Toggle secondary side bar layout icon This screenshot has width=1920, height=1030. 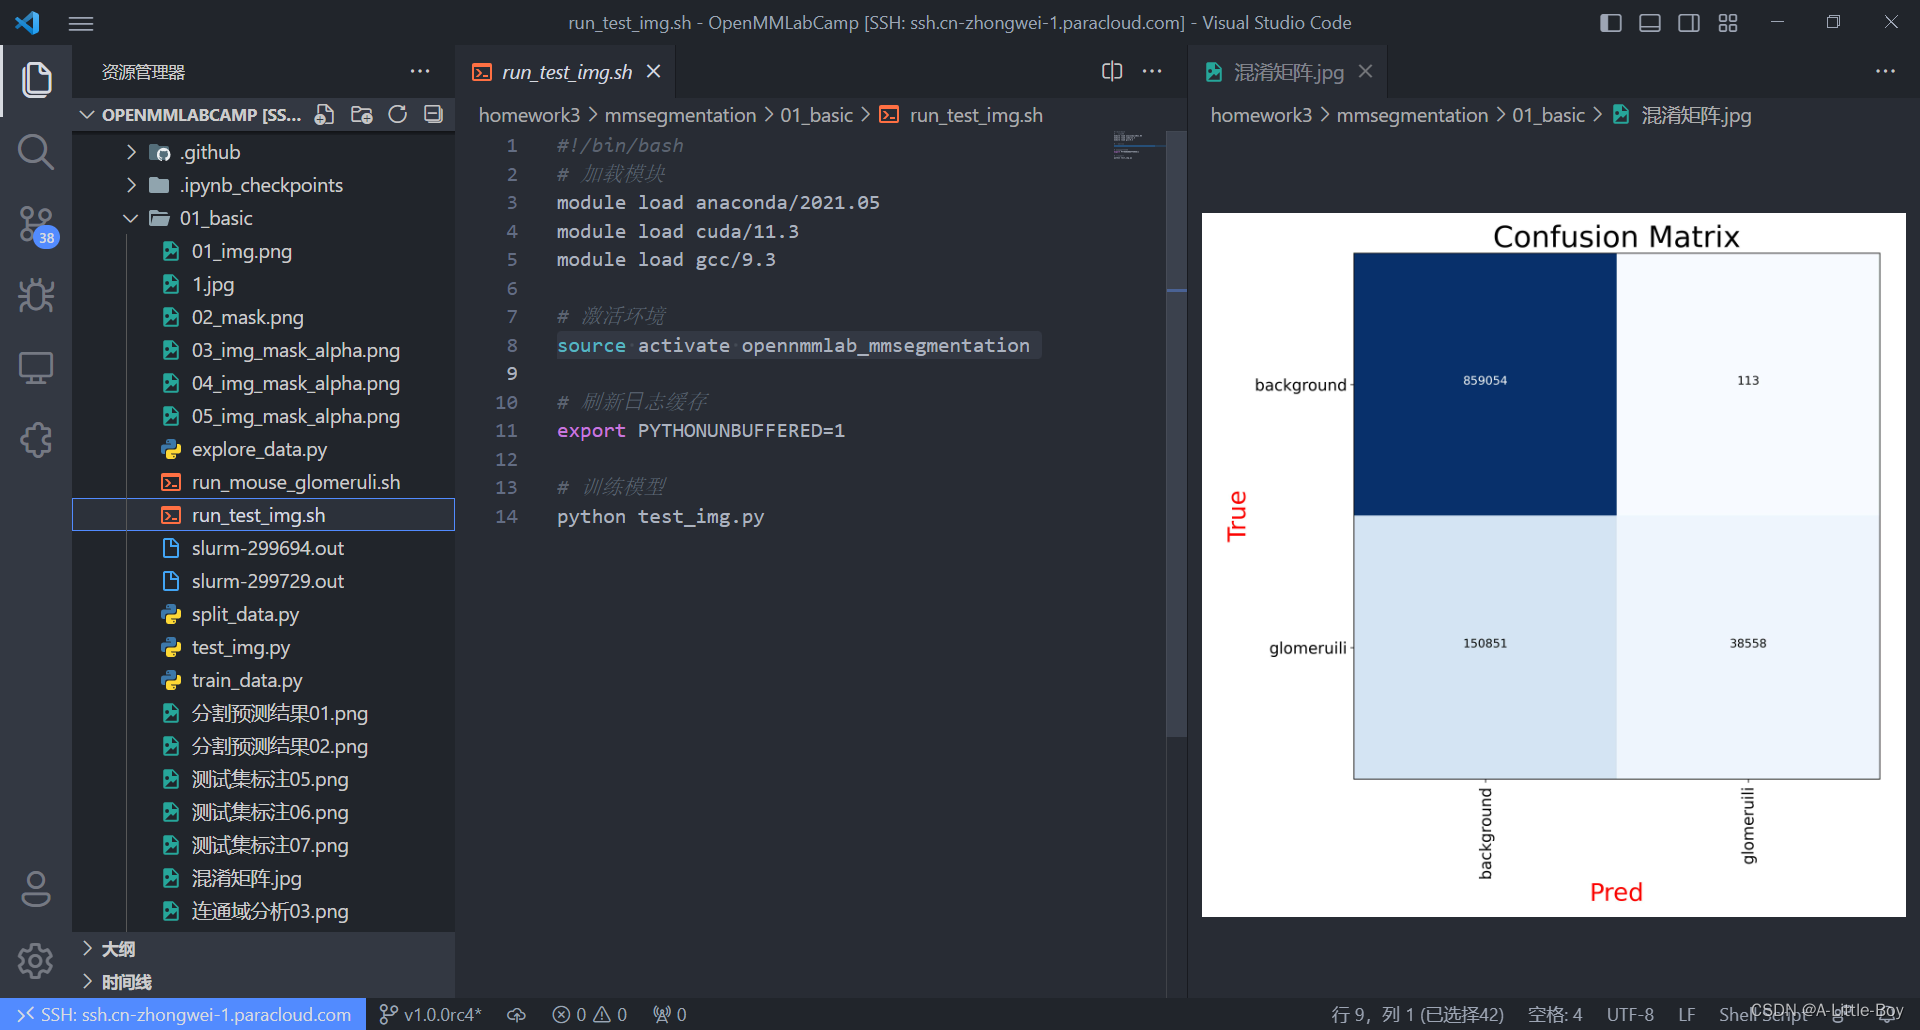click(x=1689, y=23)
